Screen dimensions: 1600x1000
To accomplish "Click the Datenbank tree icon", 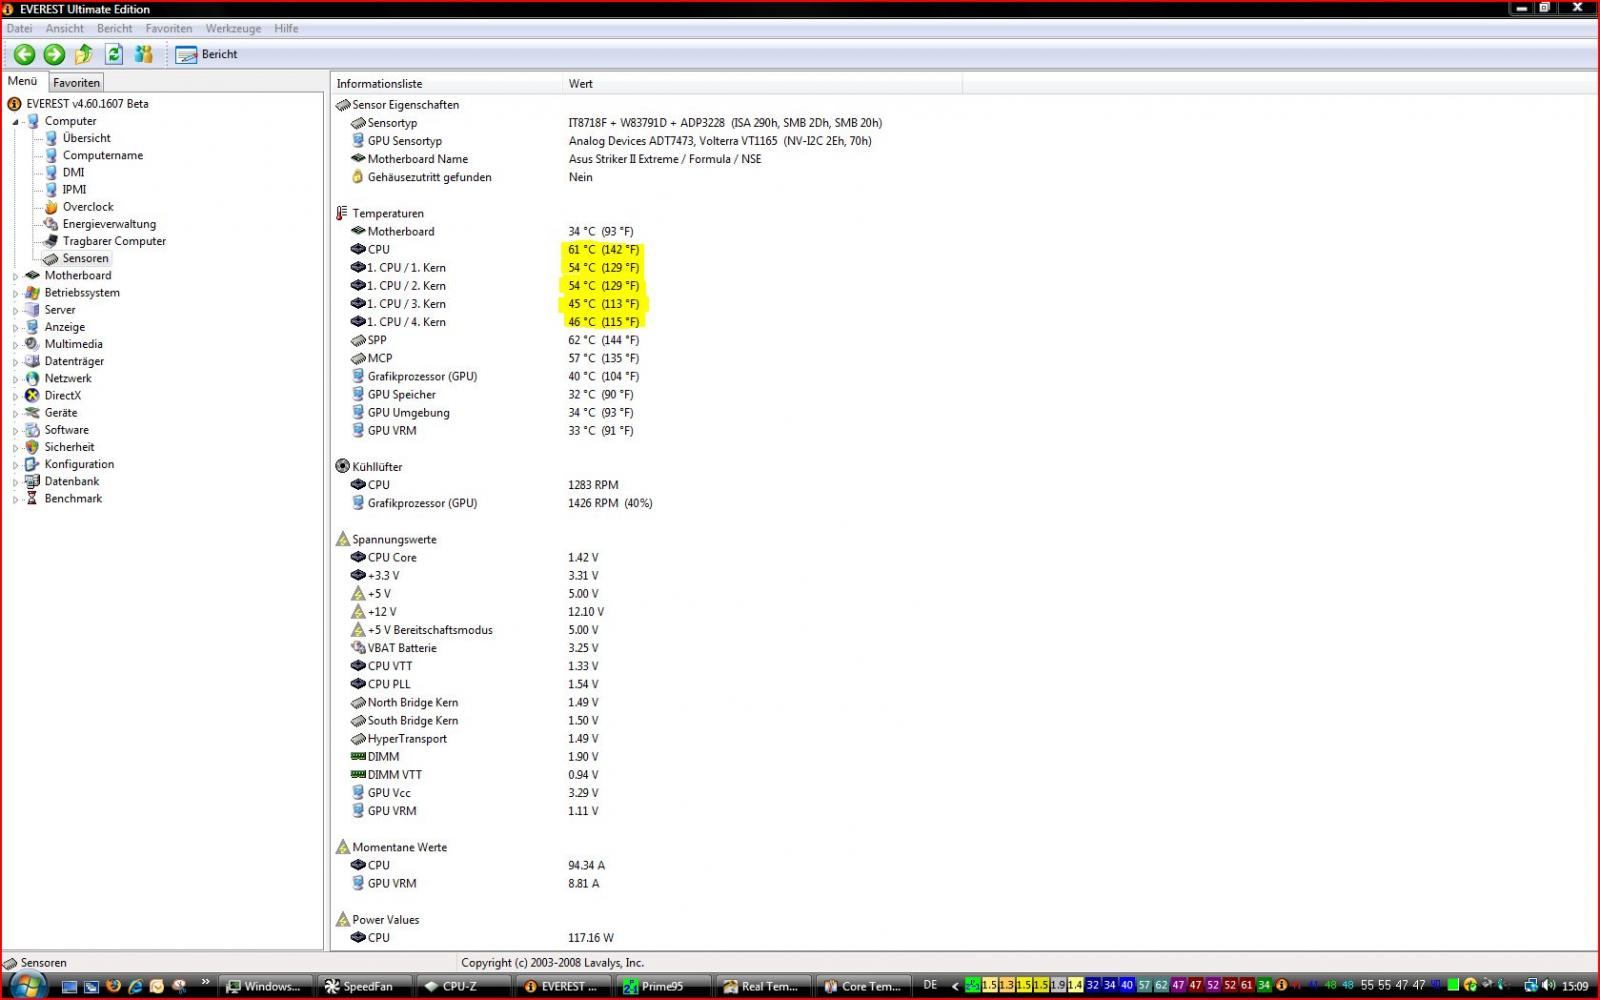I will click(x=32, y=481).
